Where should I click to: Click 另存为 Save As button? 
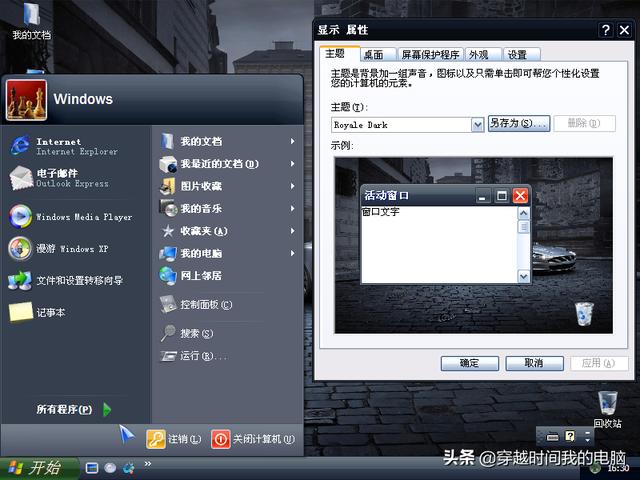click(519, 123)
